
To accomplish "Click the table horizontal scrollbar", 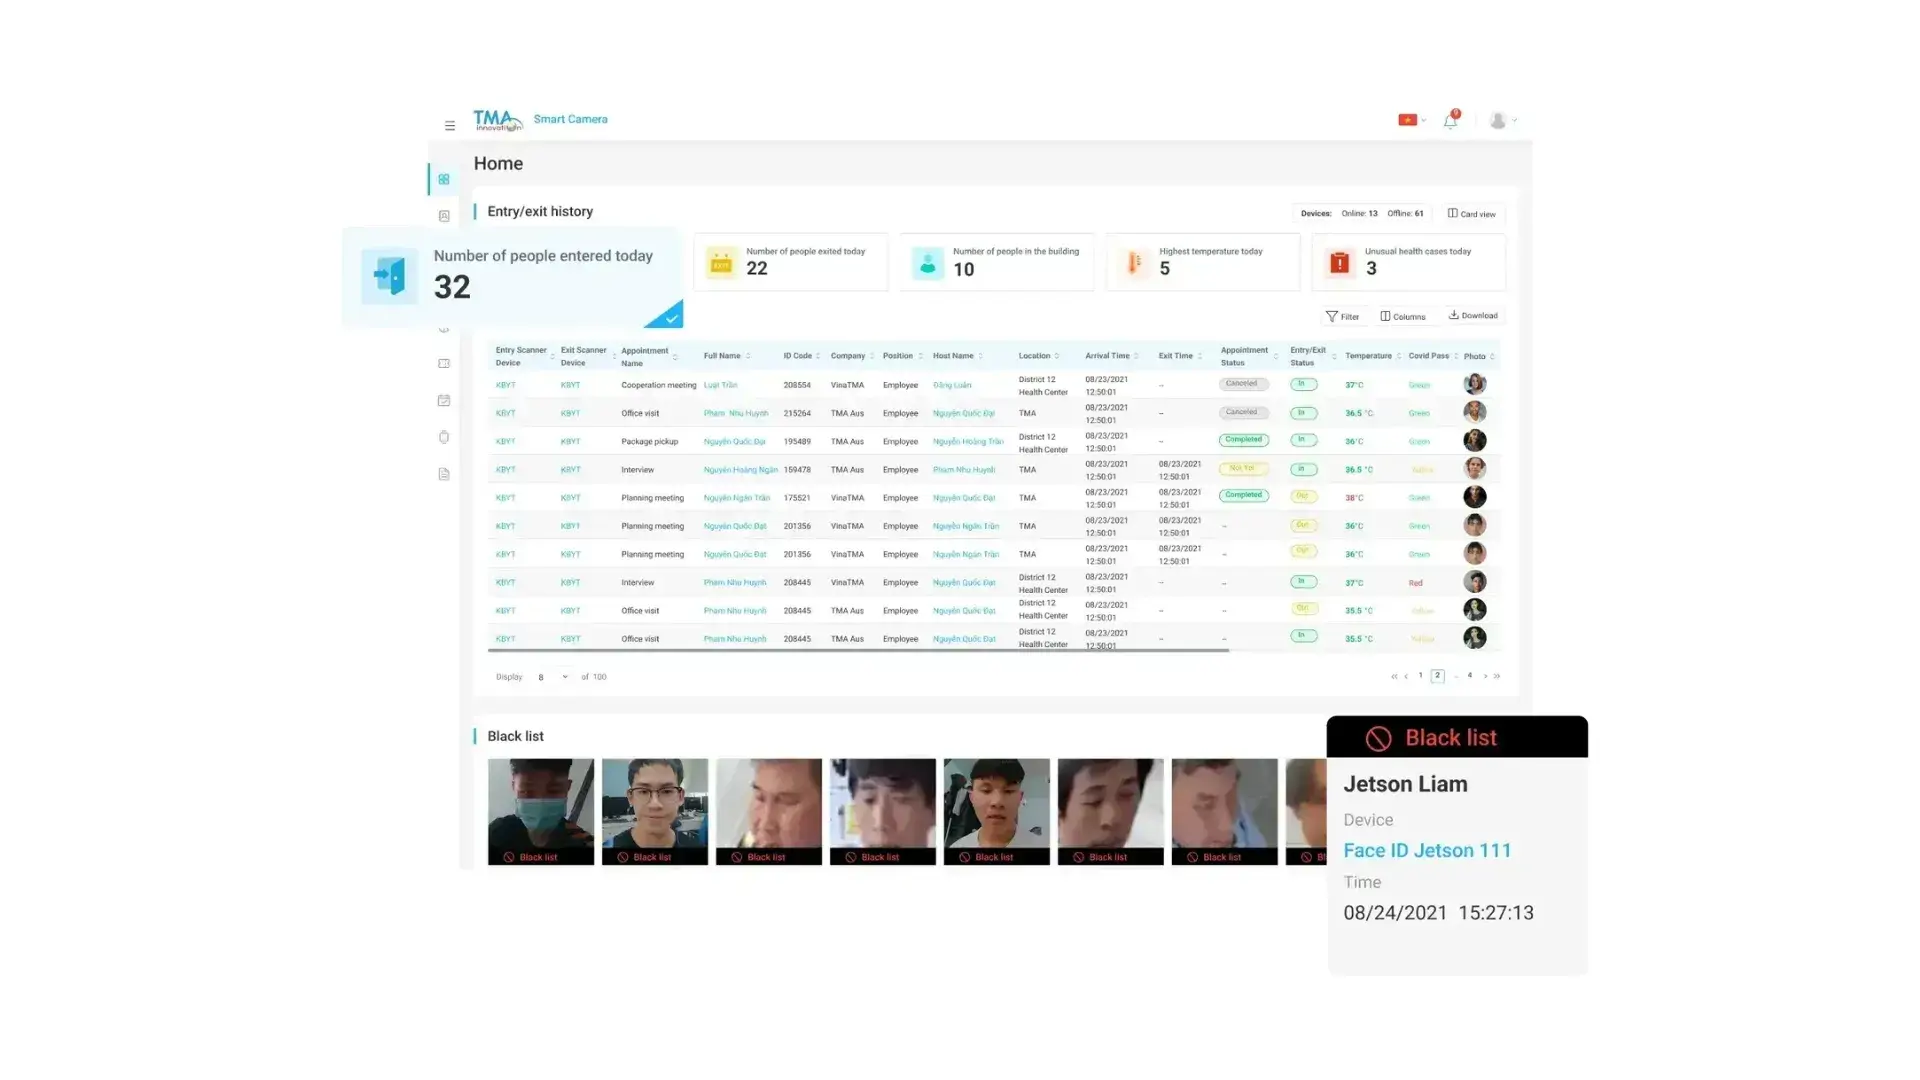I will (x=858, y=651).
